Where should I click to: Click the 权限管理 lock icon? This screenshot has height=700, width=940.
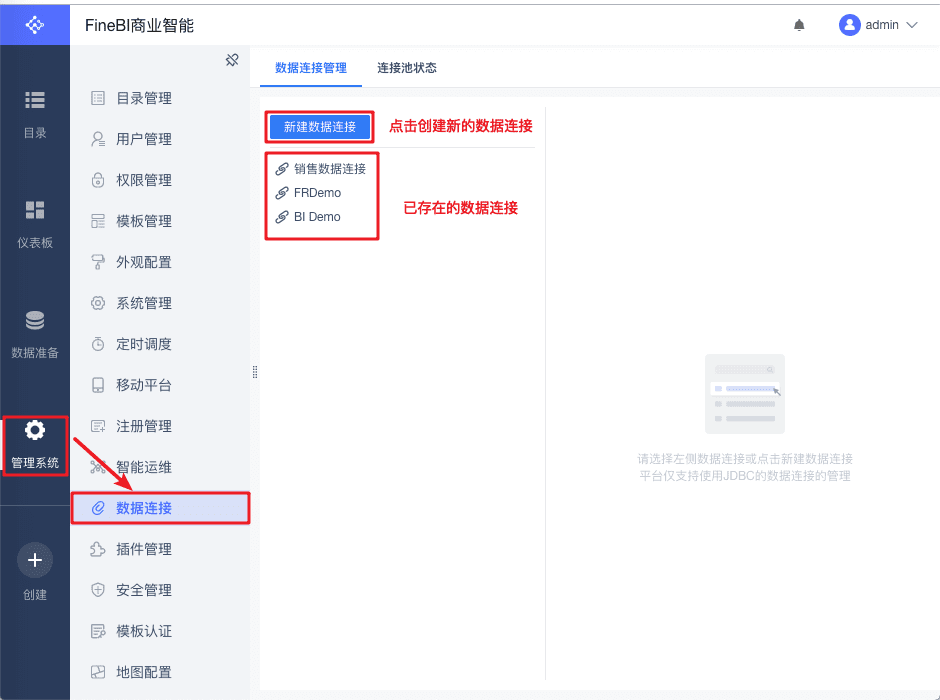[x=98, y=180]
